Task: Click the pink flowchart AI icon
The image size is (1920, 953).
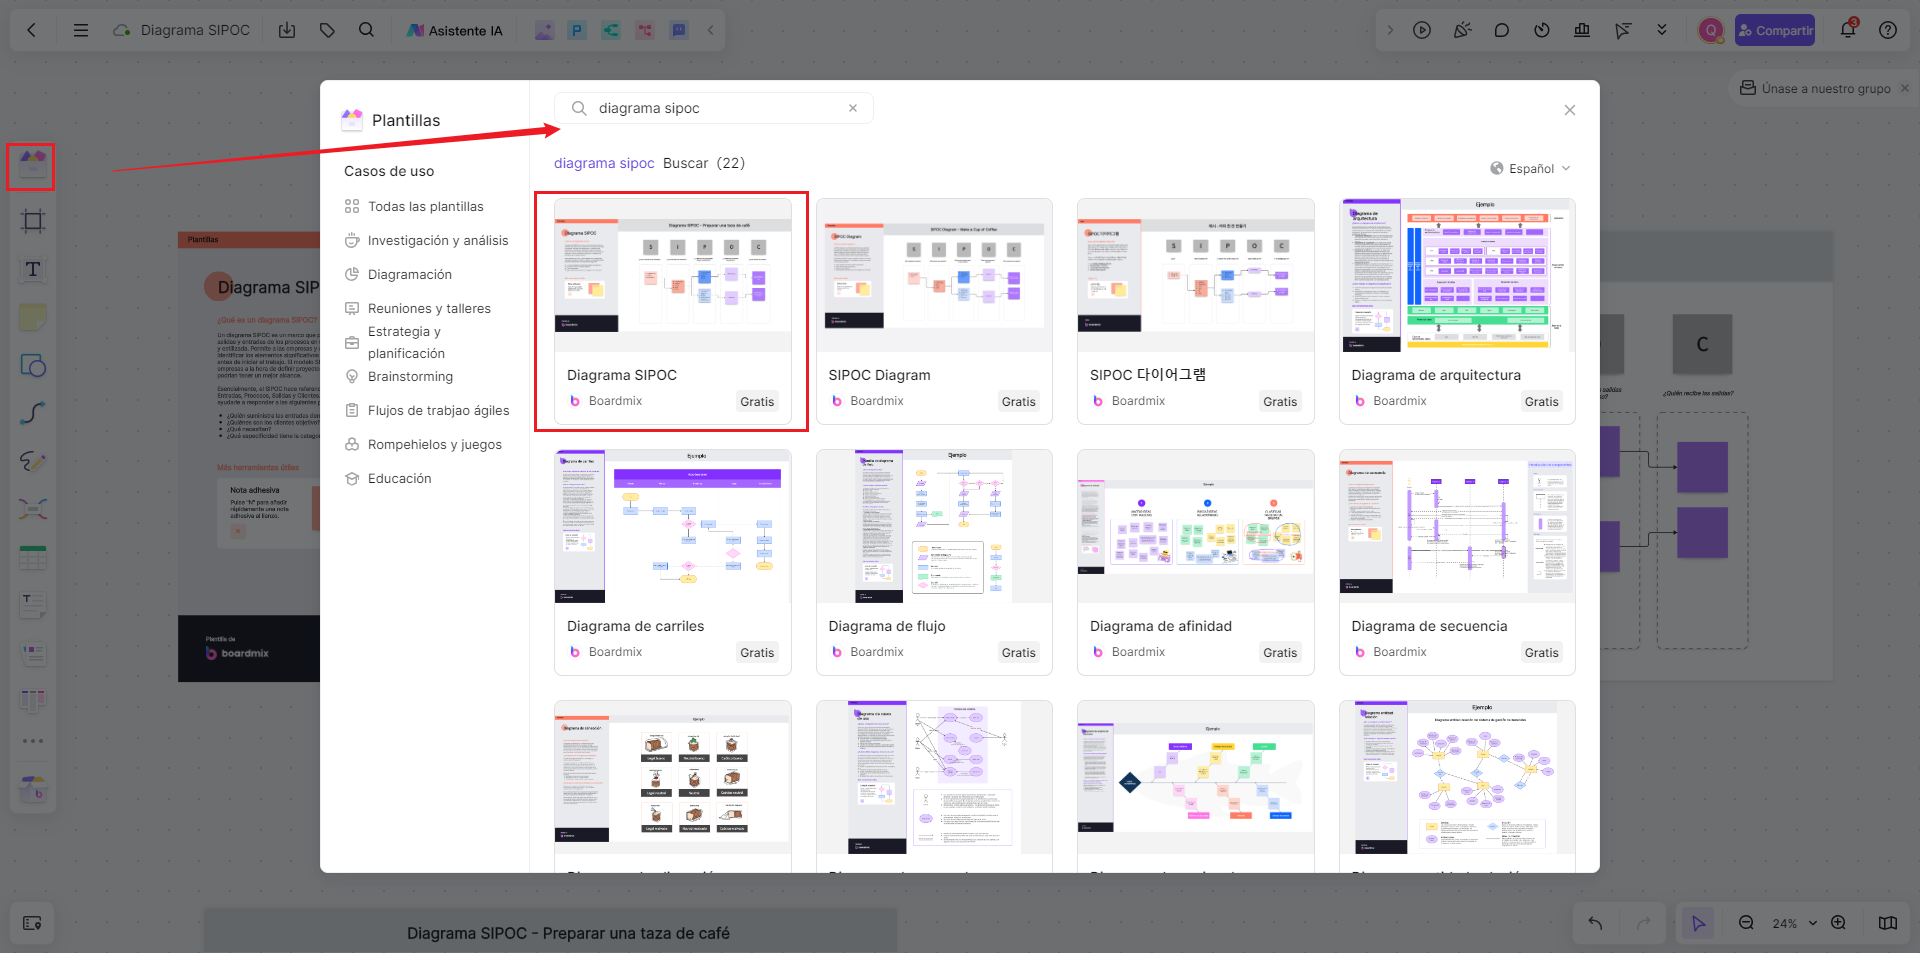Action: pyautogui.click(x=645, y=30)
